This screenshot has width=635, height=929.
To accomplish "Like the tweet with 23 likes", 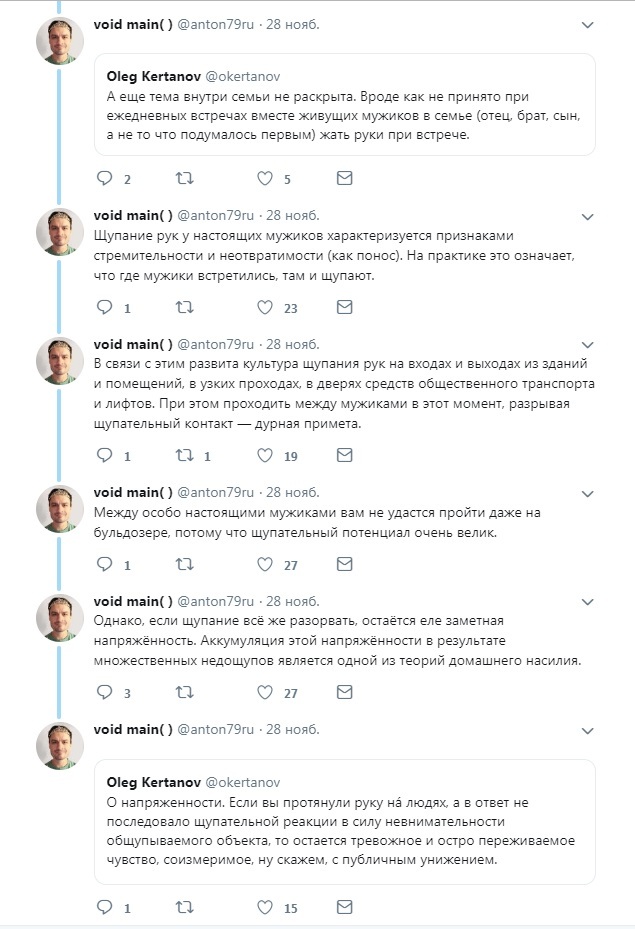I will point(265,308).
